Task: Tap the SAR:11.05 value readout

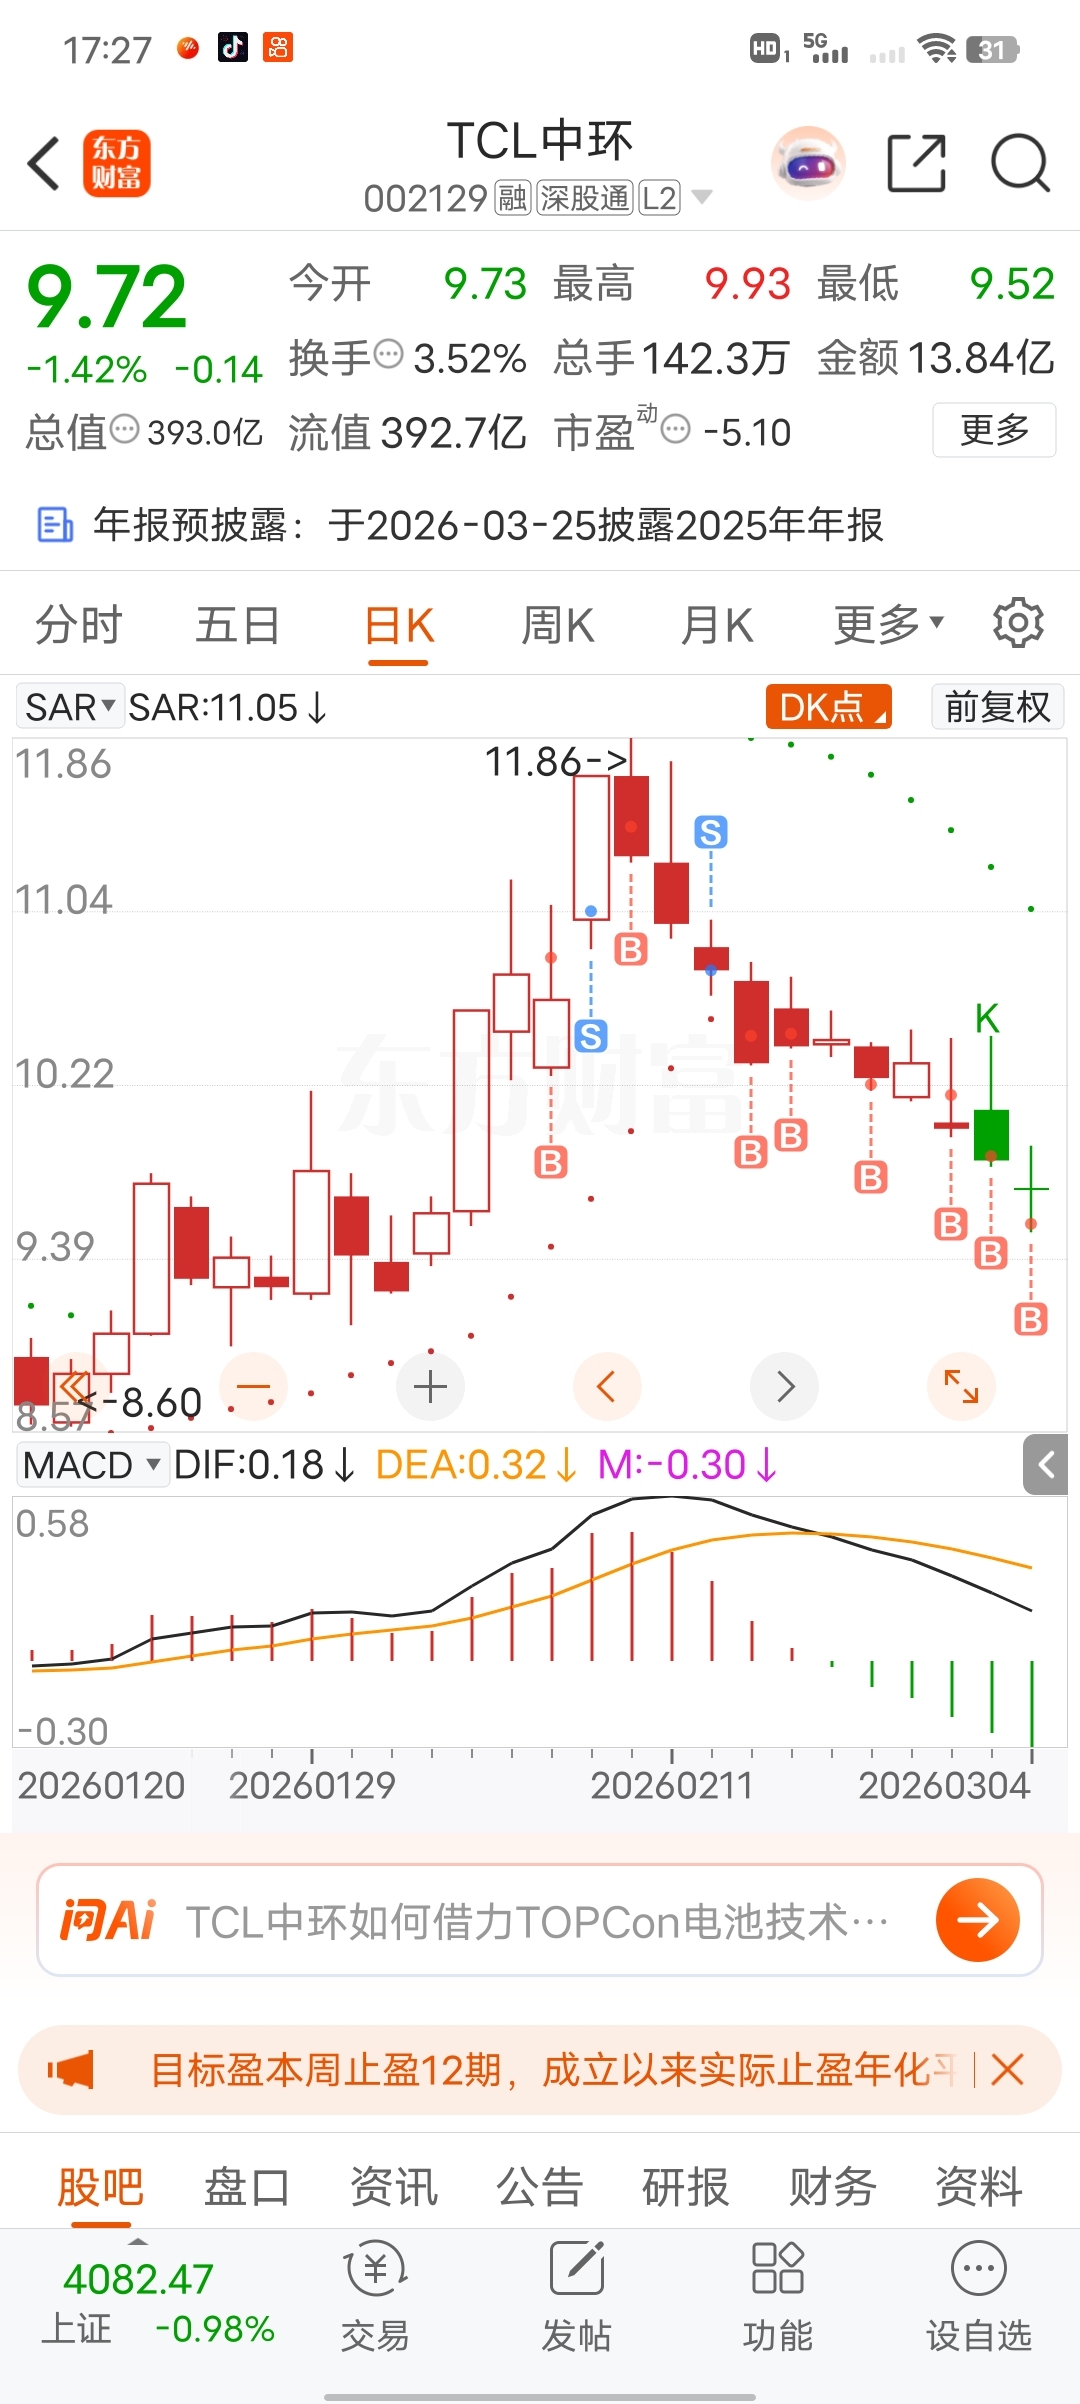Action: pyautogui.click(x=227, y=707)
